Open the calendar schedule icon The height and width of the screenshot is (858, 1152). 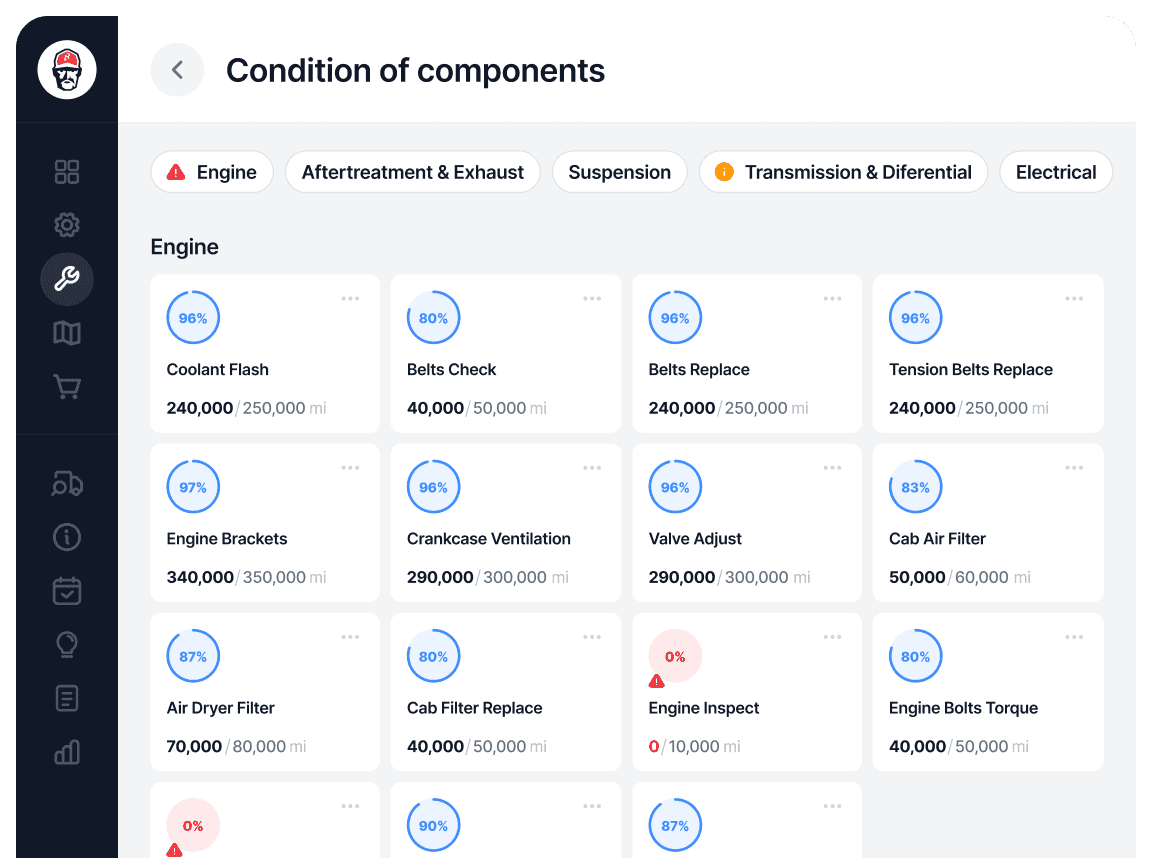[x=66, y=591]
